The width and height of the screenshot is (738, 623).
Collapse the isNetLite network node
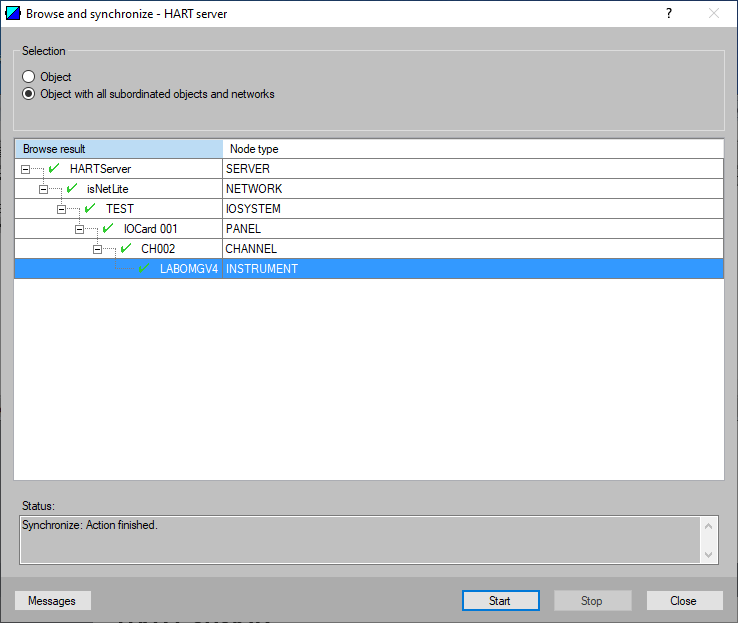coord(43,189)
